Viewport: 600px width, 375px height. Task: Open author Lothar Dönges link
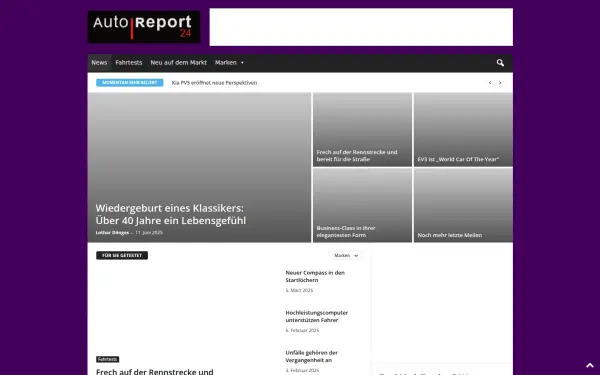tap(112, 233)
